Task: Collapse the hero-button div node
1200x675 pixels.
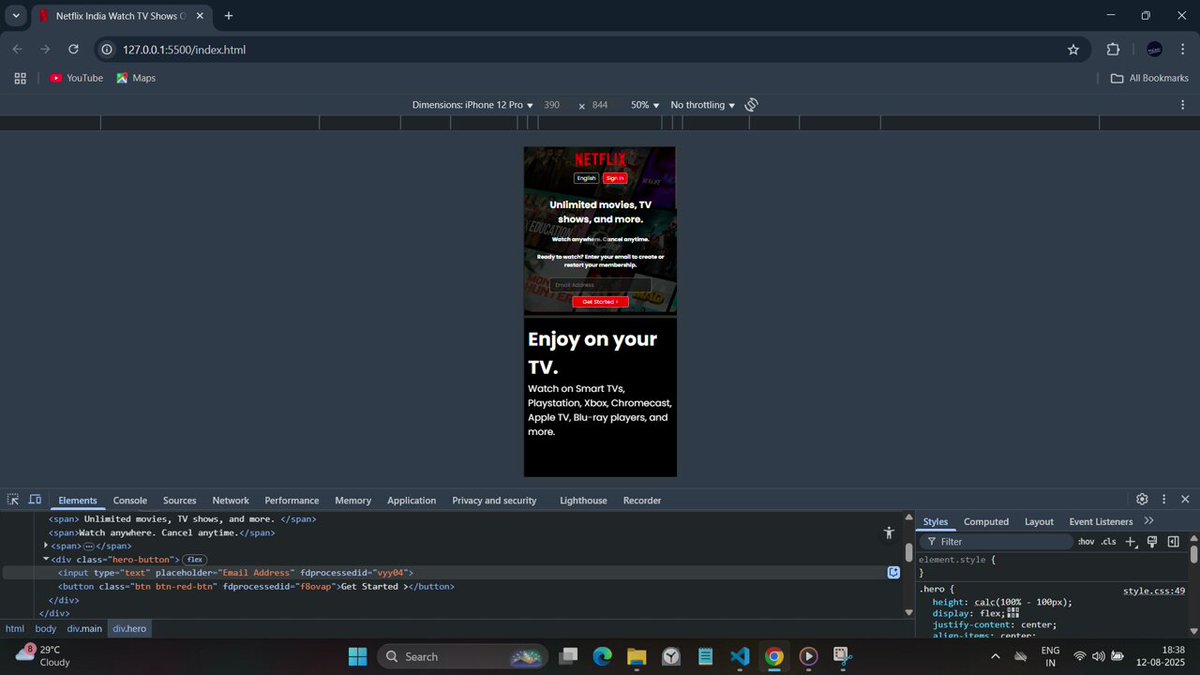Action: tap(46, 559)
